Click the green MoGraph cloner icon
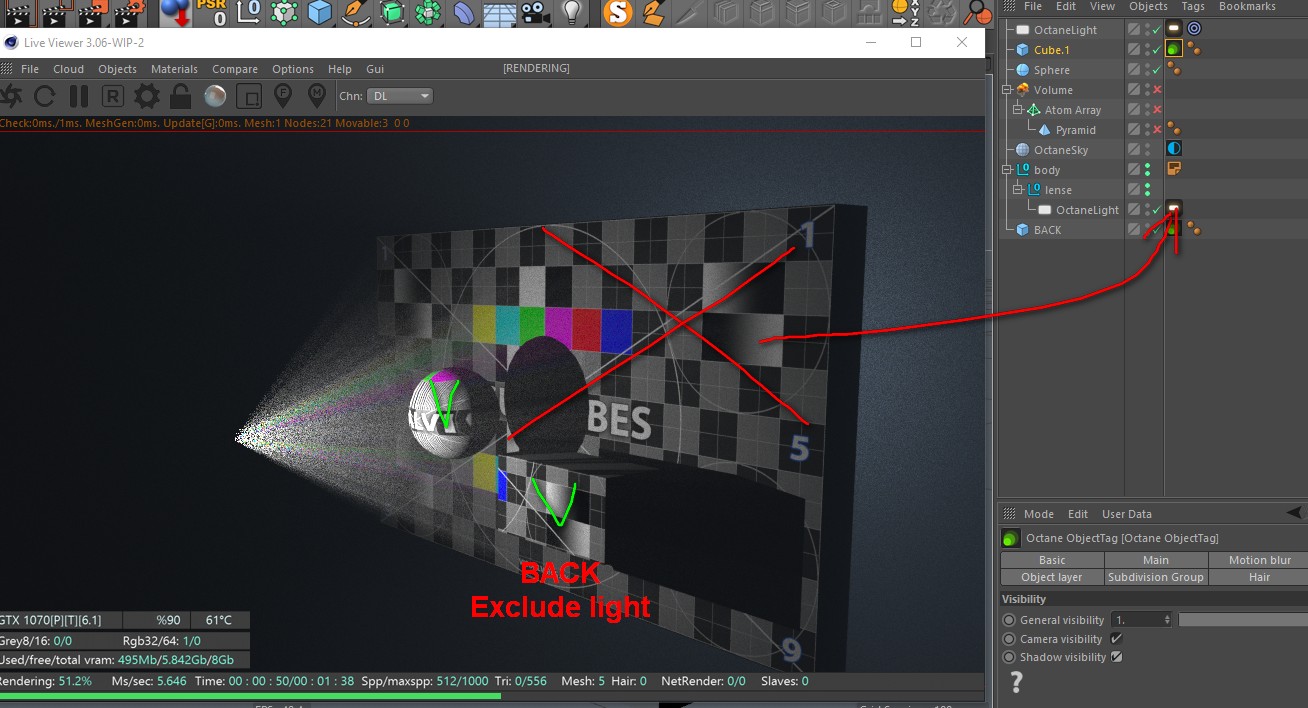This screenshot has height=708, width=1308. click(429, 12)
